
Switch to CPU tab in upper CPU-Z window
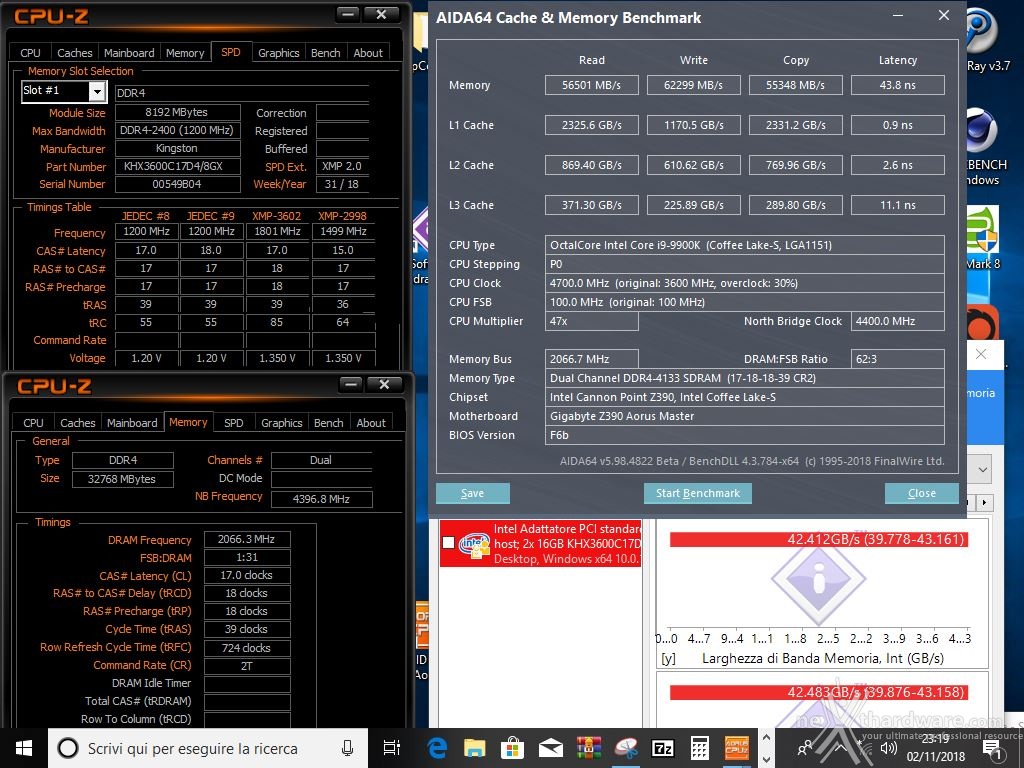pos(30,53)
